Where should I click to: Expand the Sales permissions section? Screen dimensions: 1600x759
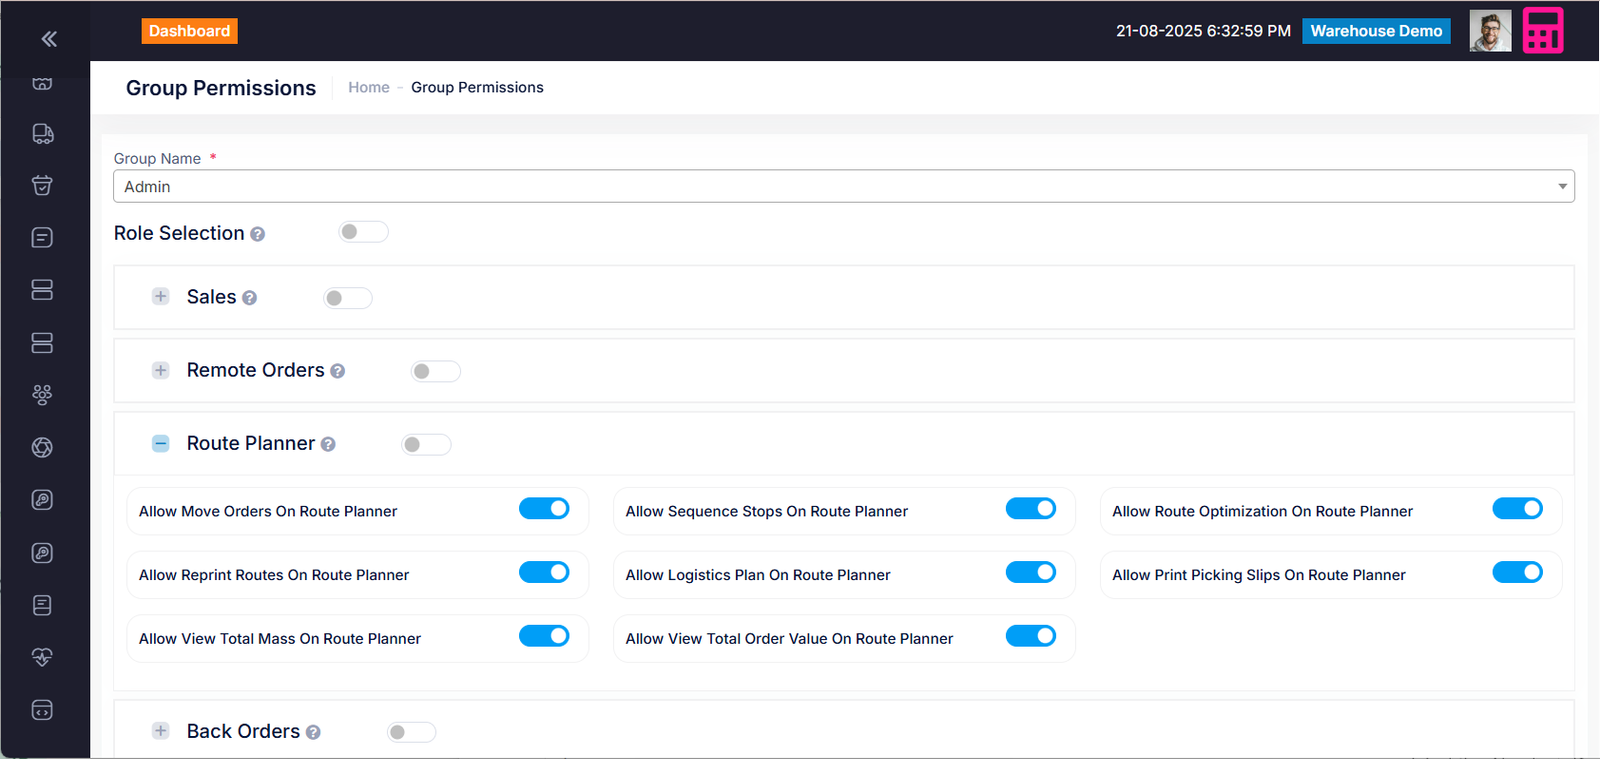[x=161, y=297]
